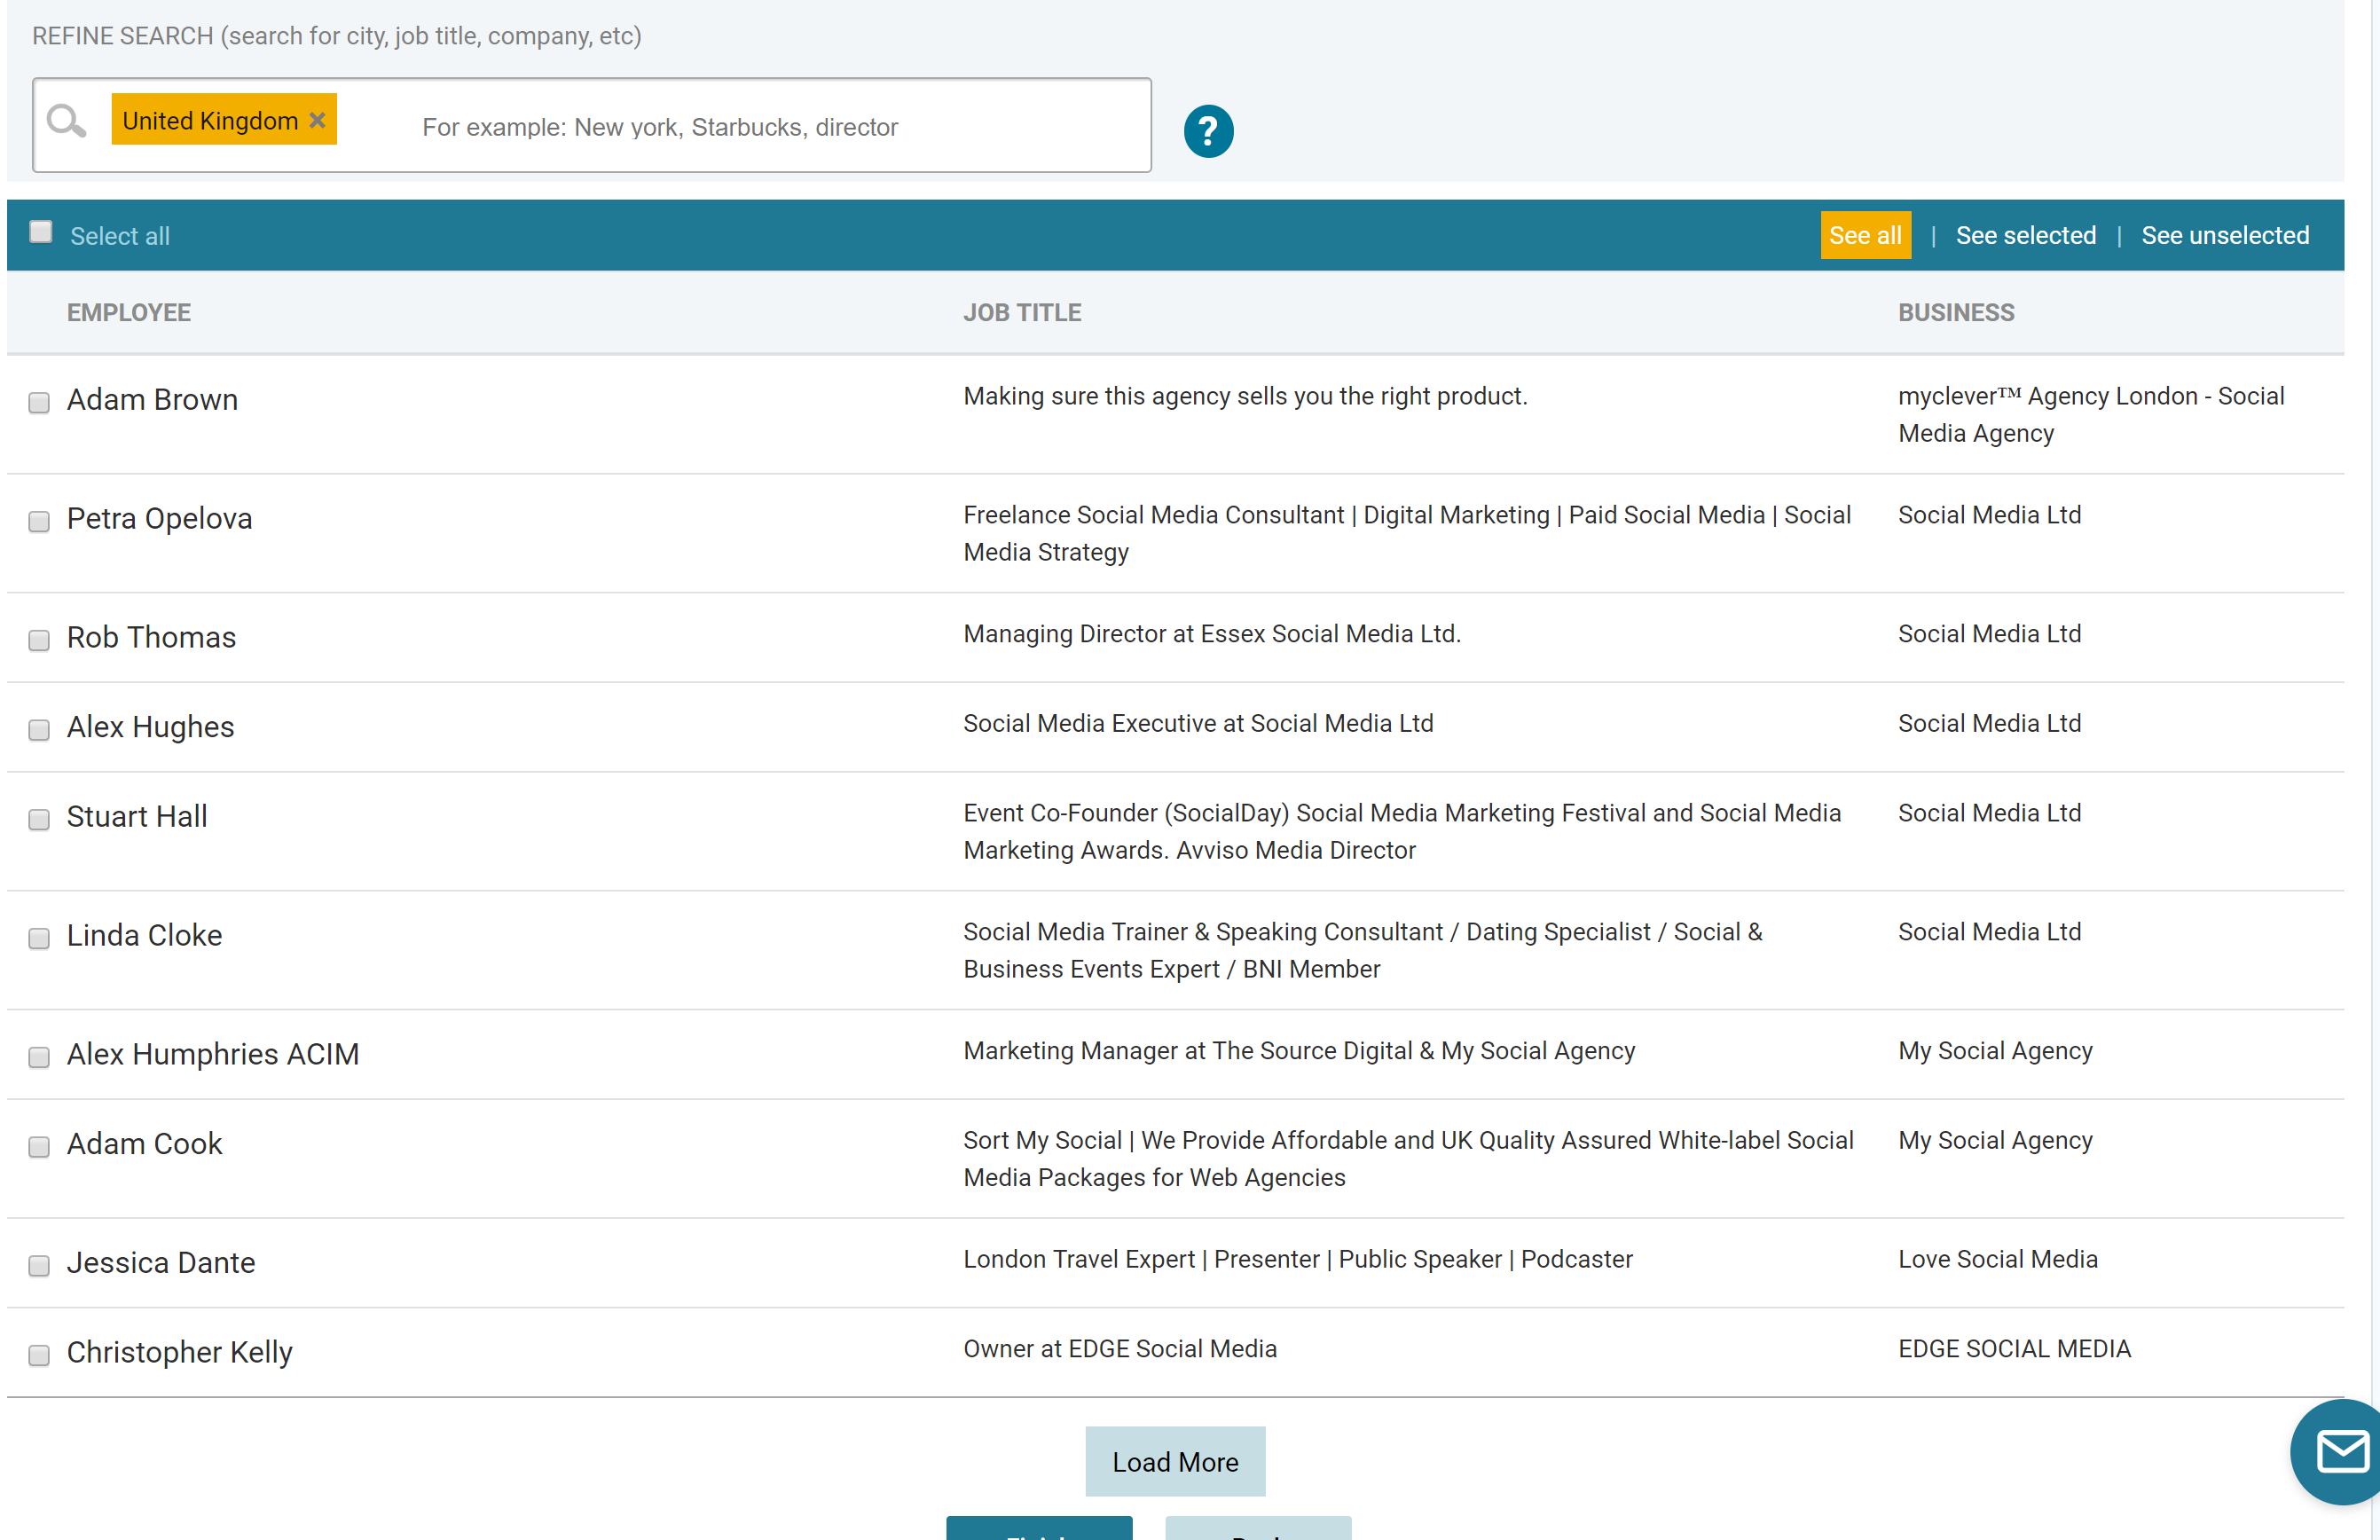Mark Stuart Hall's checkbox
Image resolution: width=2380 pixels, height=1540 pixels.
39,820
